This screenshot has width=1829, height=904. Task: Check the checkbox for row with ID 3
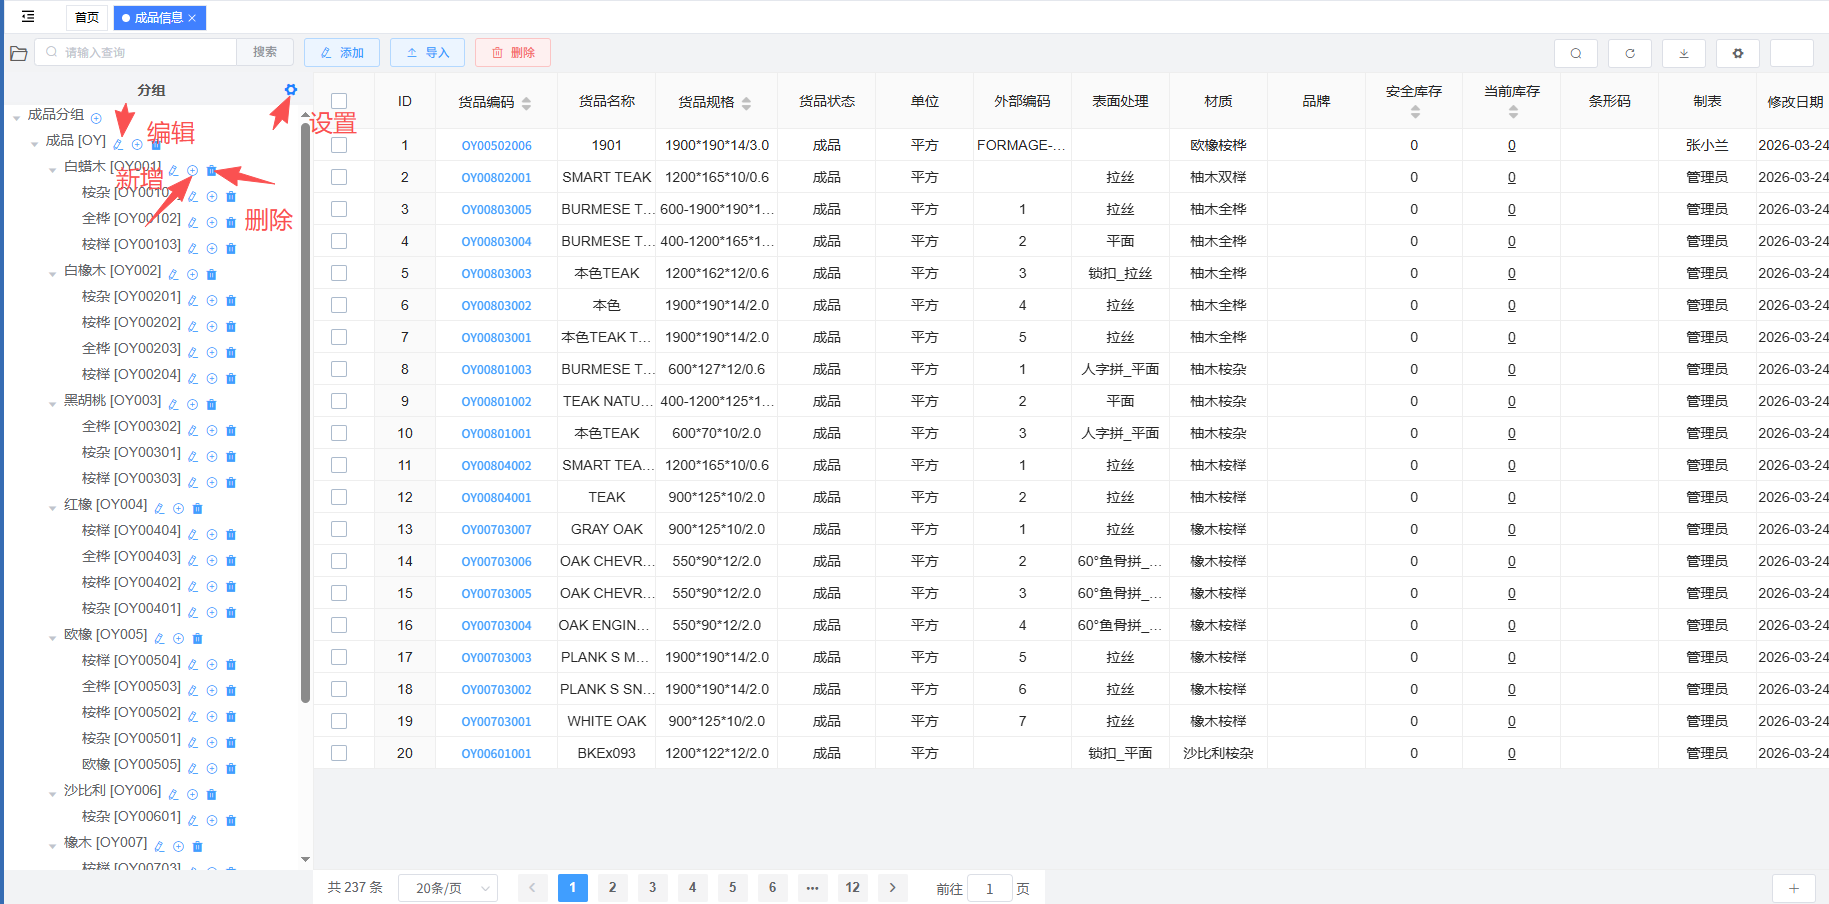pos(339,209)
